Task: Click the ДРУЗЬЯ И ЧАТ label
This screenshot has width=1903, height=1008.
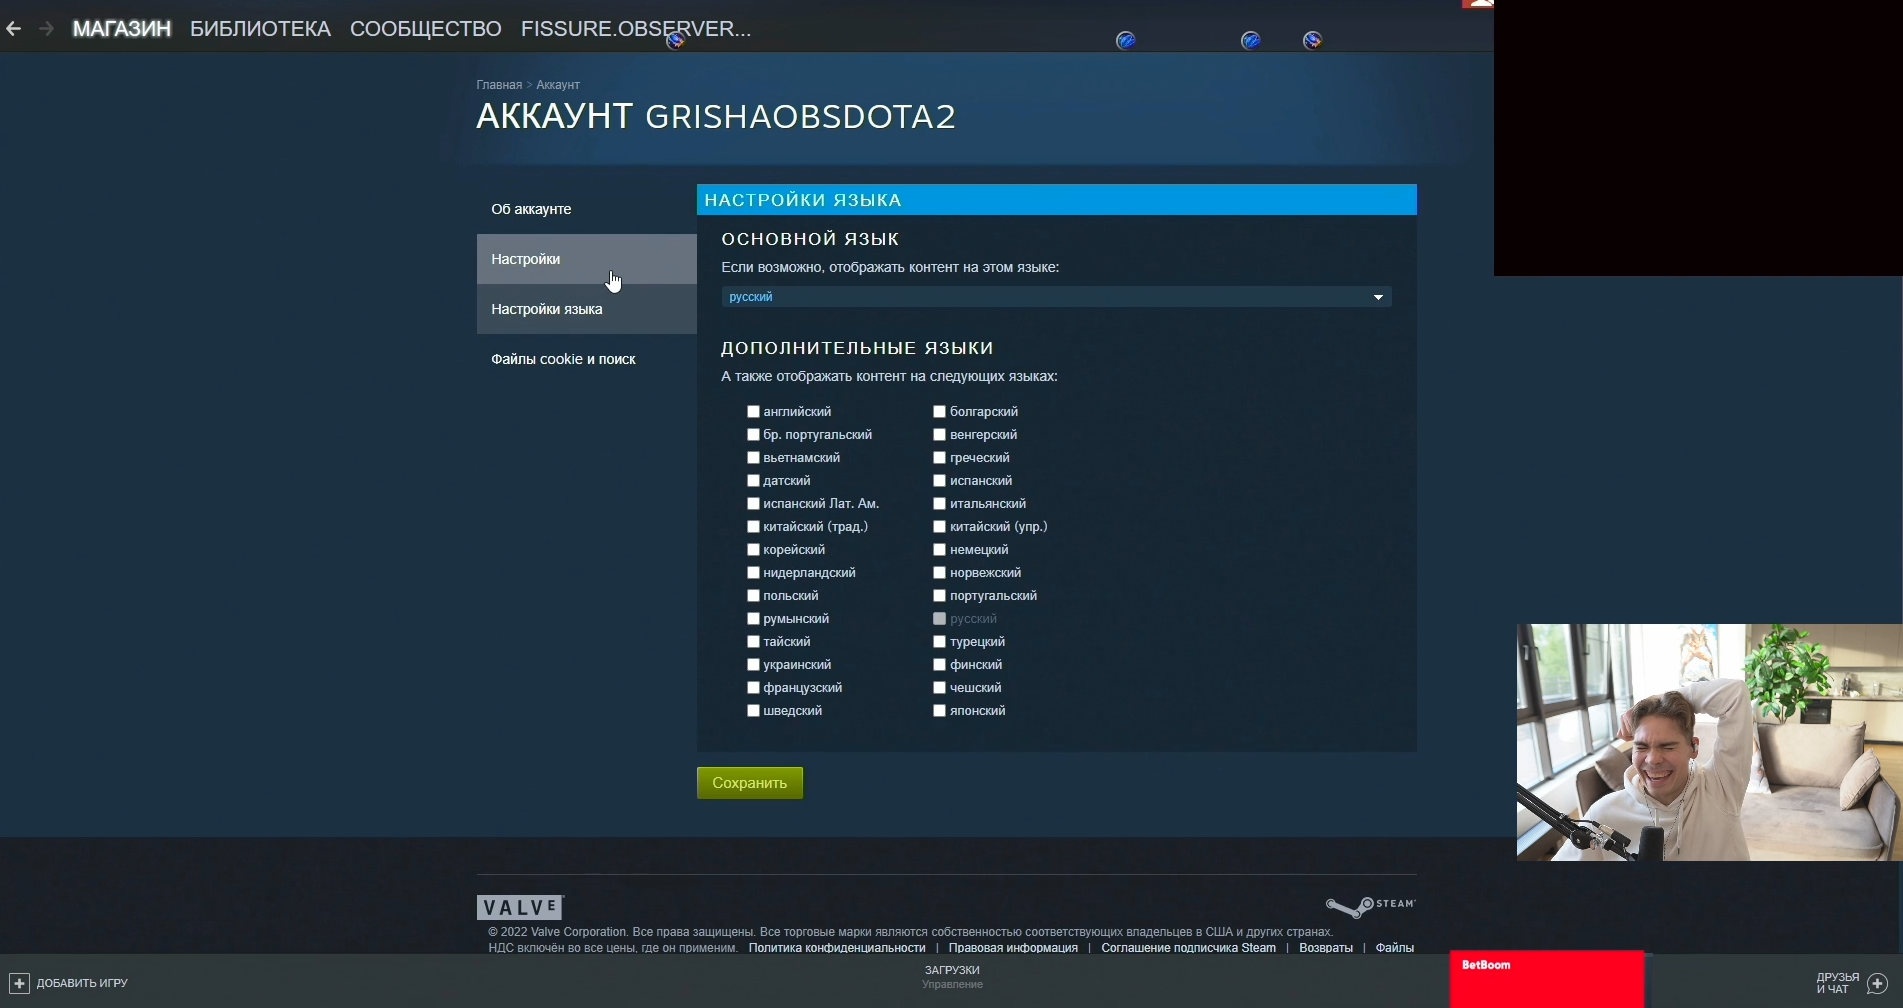Action: (x=1838, y=983)
